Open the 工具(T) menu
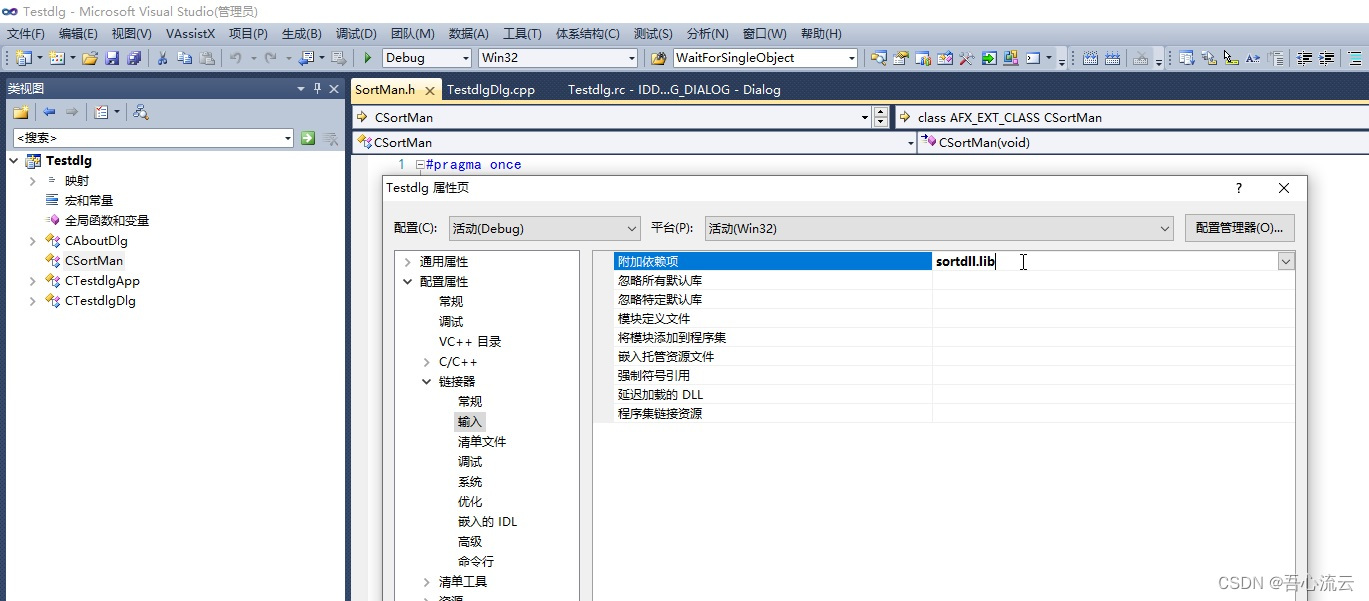 [x=523, y=34]
